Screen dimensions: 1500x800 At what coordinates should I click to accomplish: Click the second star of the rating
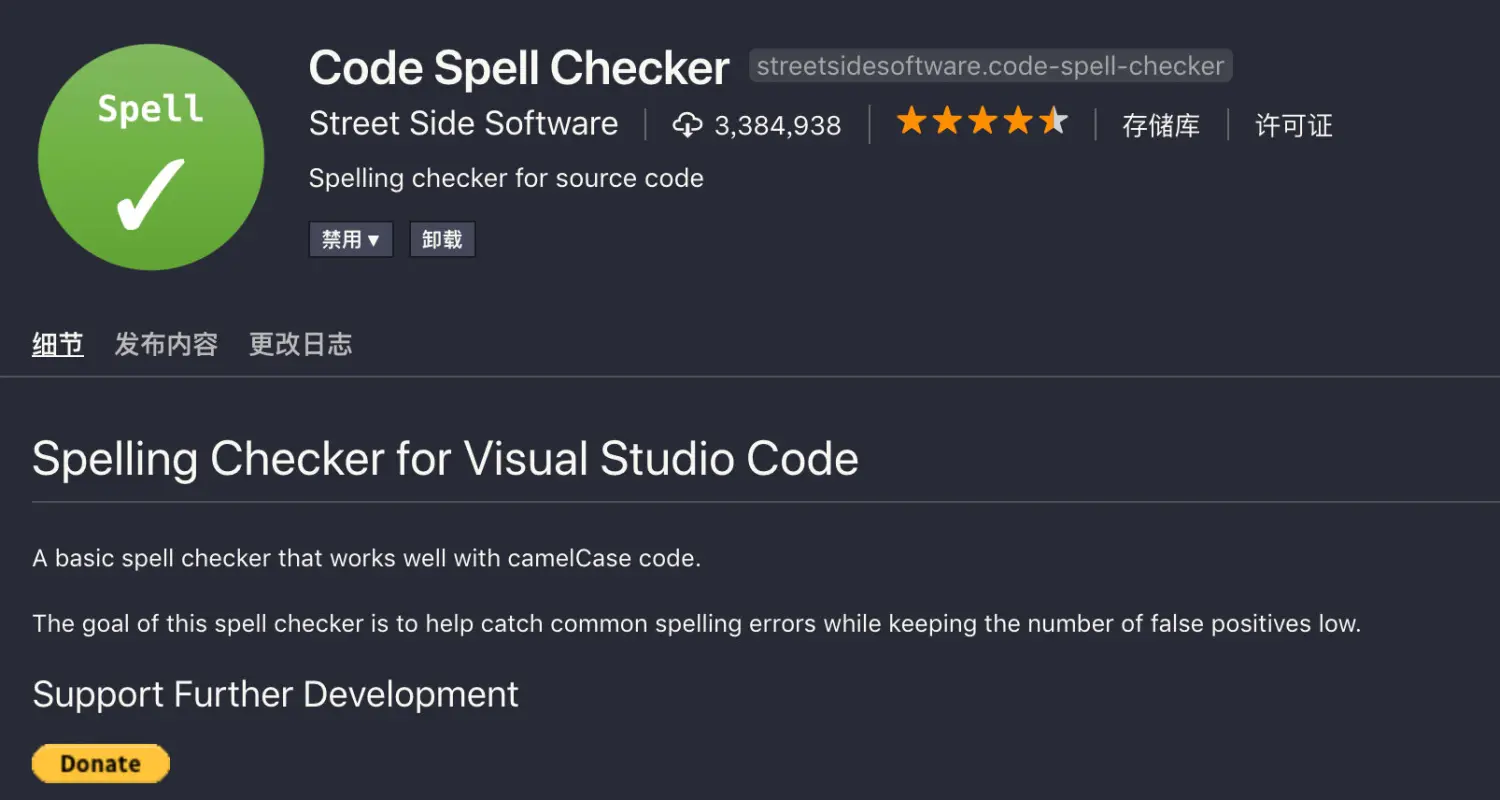coord(947,120)
